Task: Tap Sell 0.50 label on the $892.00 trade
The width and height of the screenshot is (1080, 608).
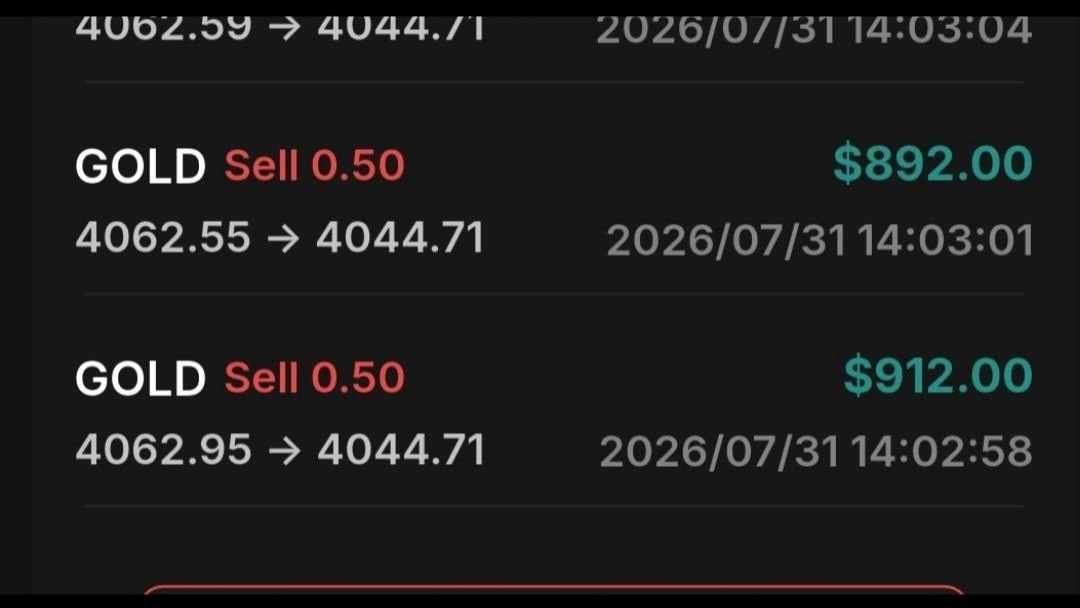Action: (x=314, y=166)
